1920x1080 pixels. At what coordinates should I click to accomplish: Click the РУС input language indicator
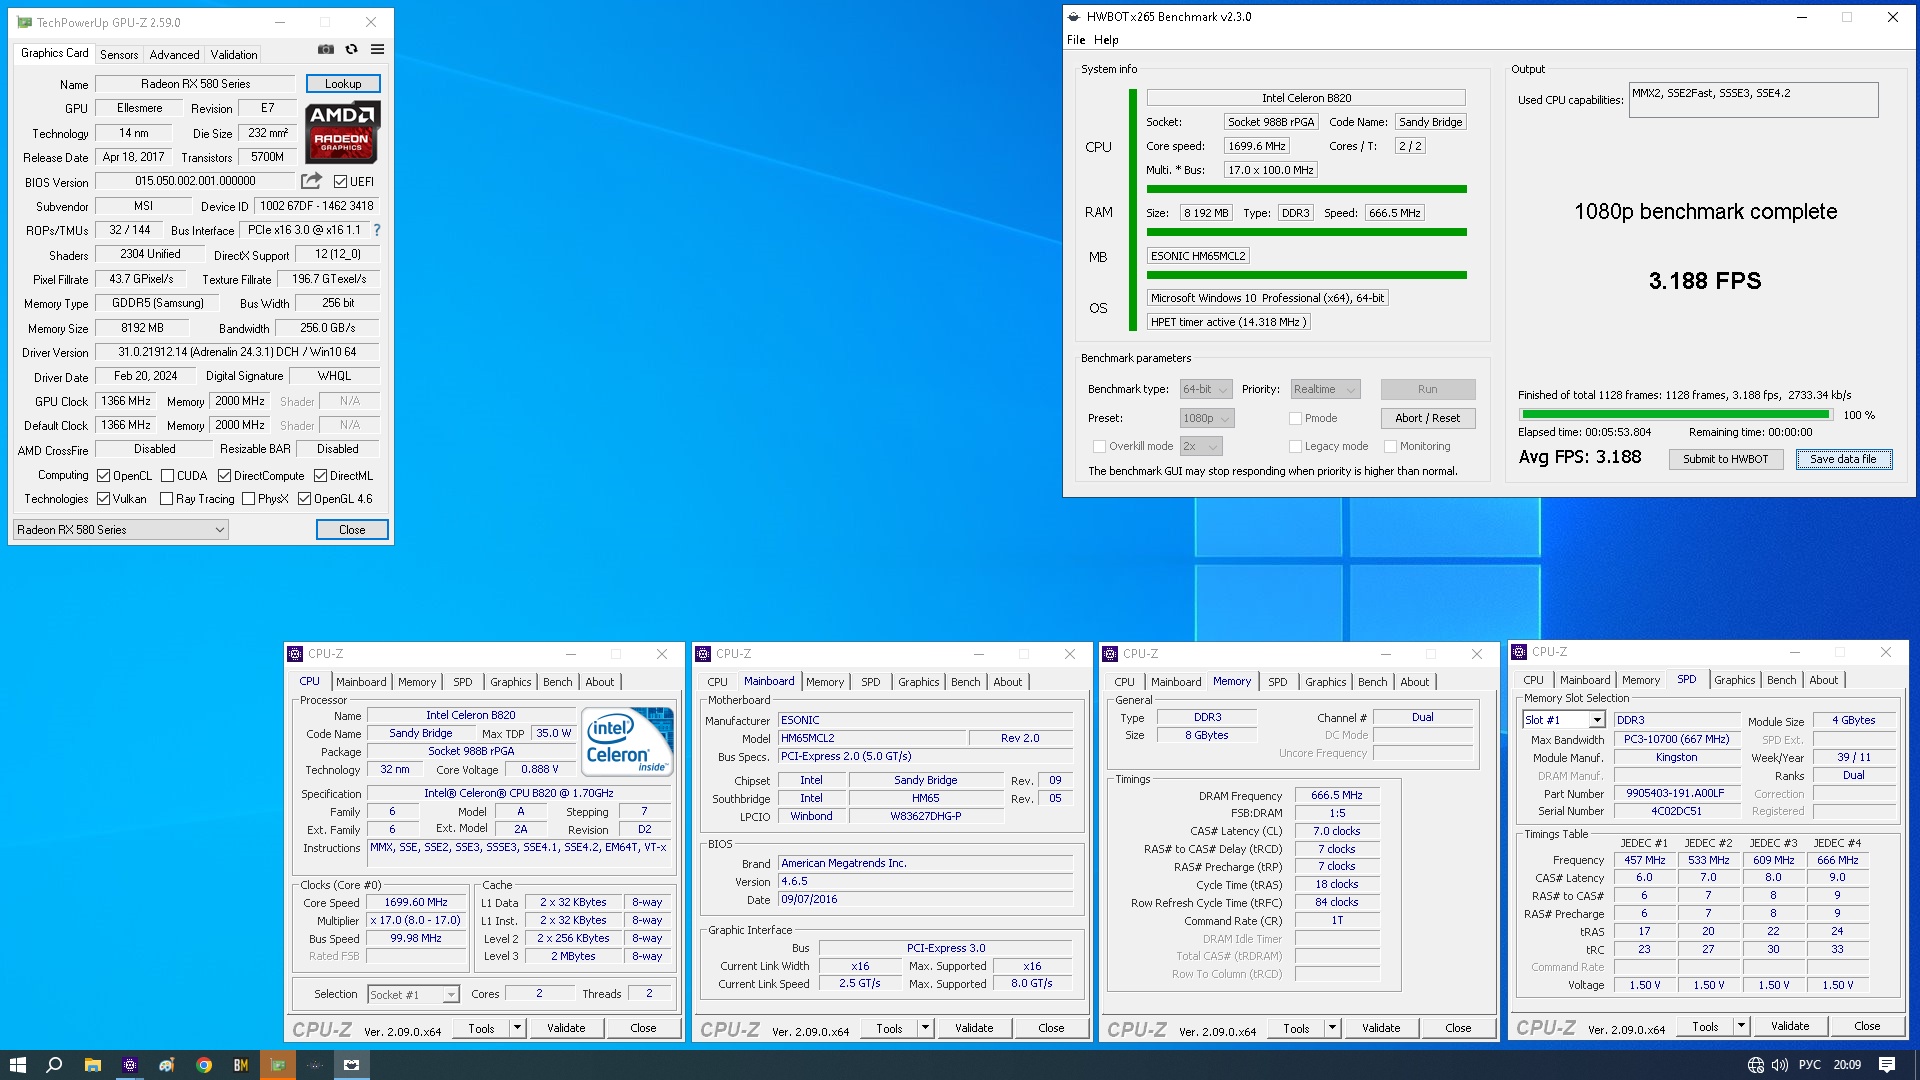(1810, 1065)
